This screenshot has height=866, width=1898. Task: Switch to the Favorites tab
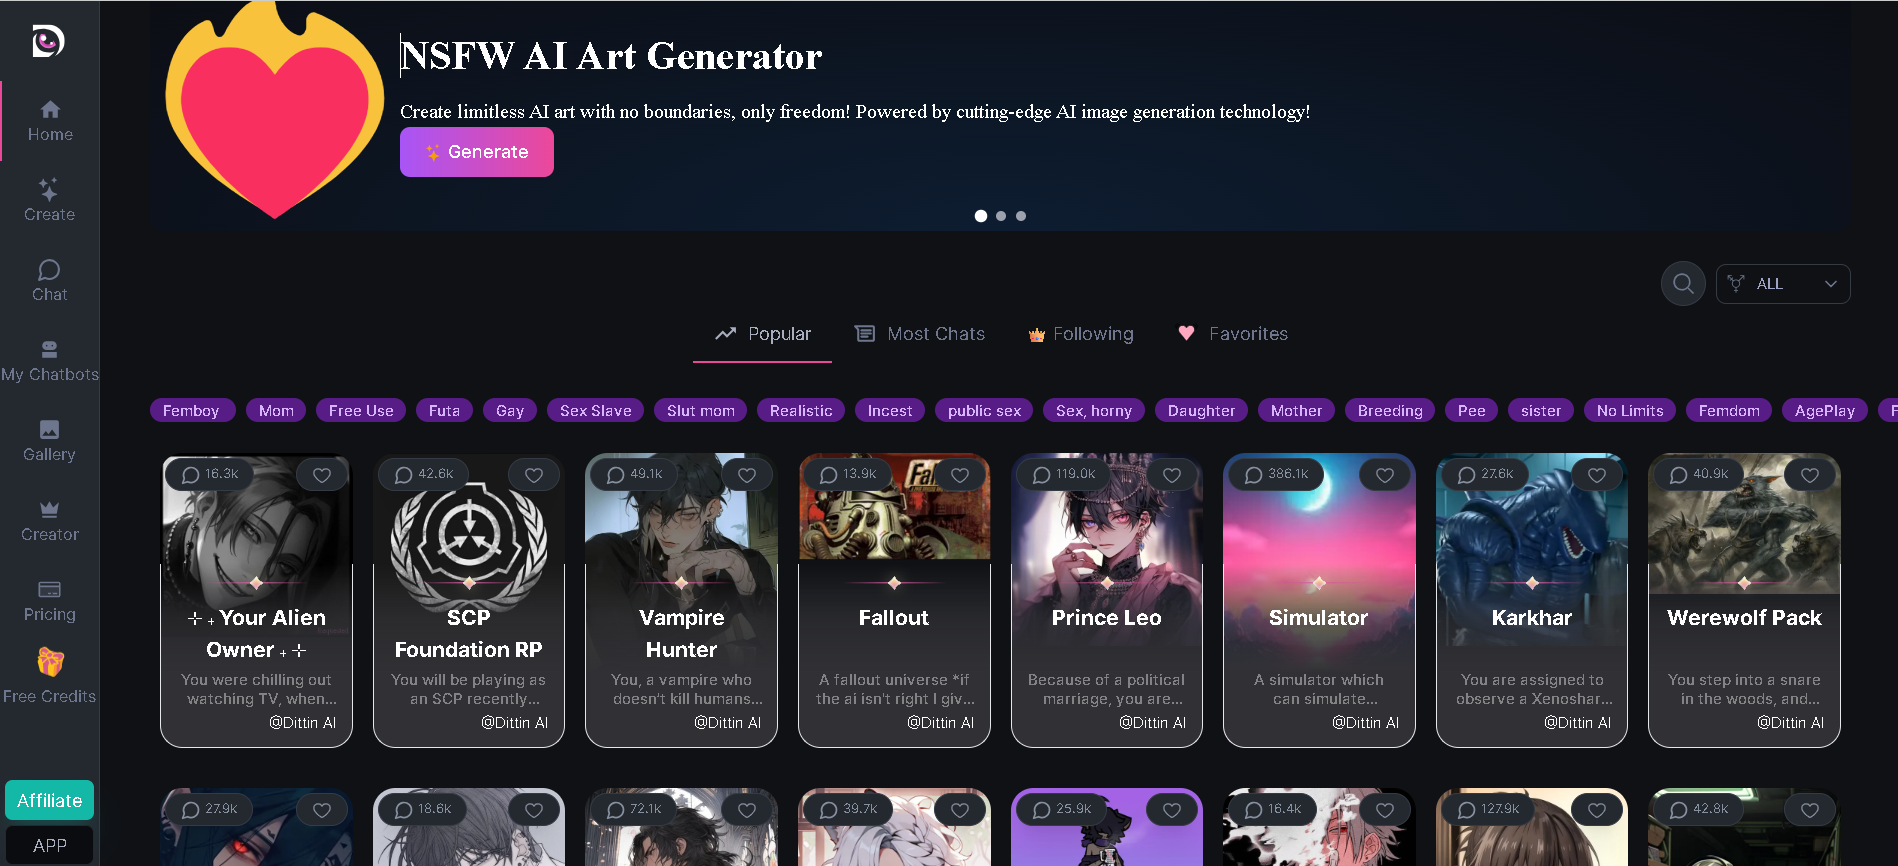click(1233, 334)
